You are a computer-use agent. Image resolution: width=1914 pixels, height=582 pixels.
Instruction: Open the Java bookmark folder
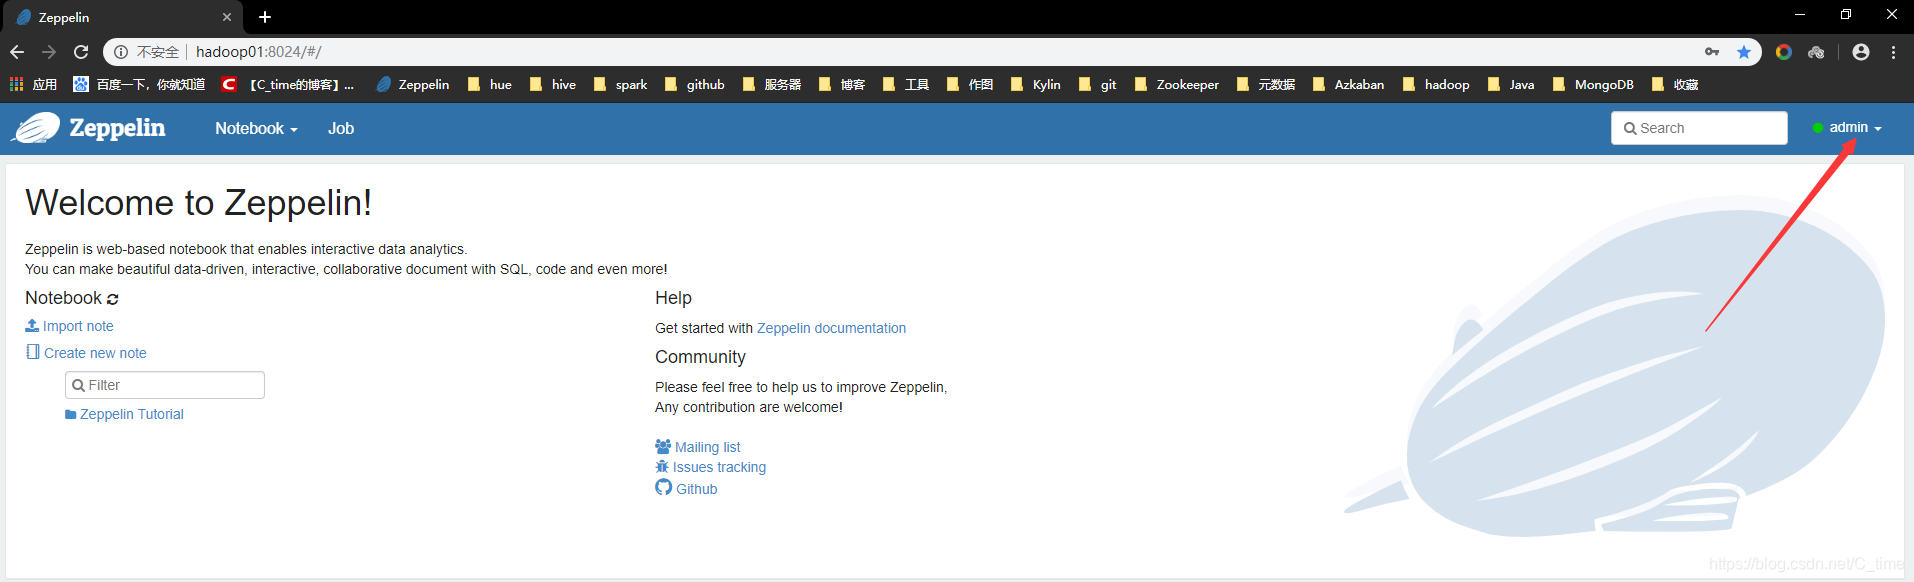1511,85
